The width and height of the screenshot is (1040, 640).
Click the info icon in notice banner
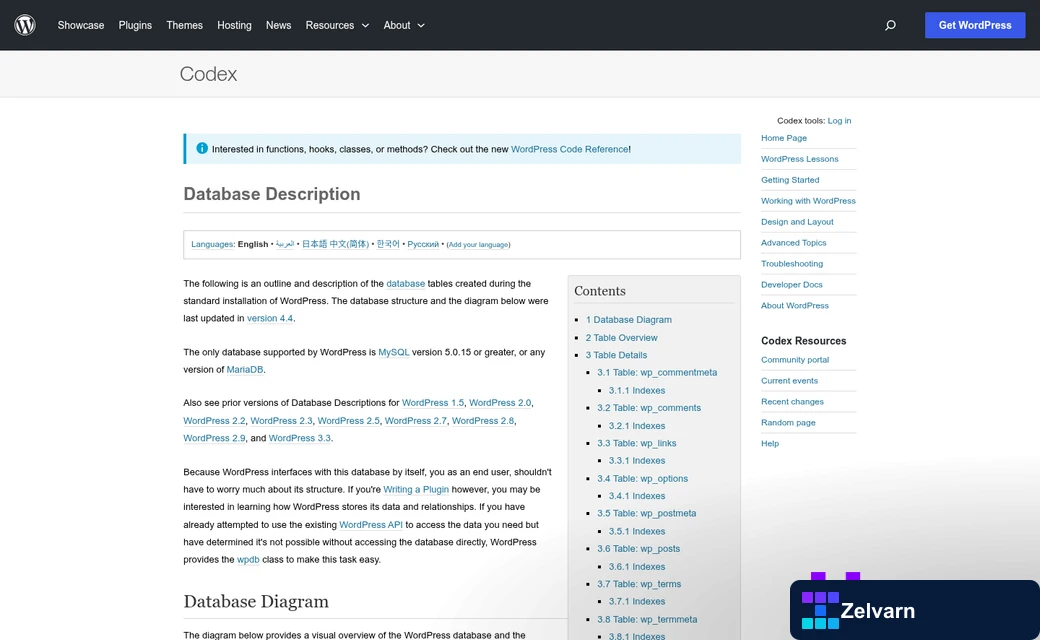tap(202, 149)
